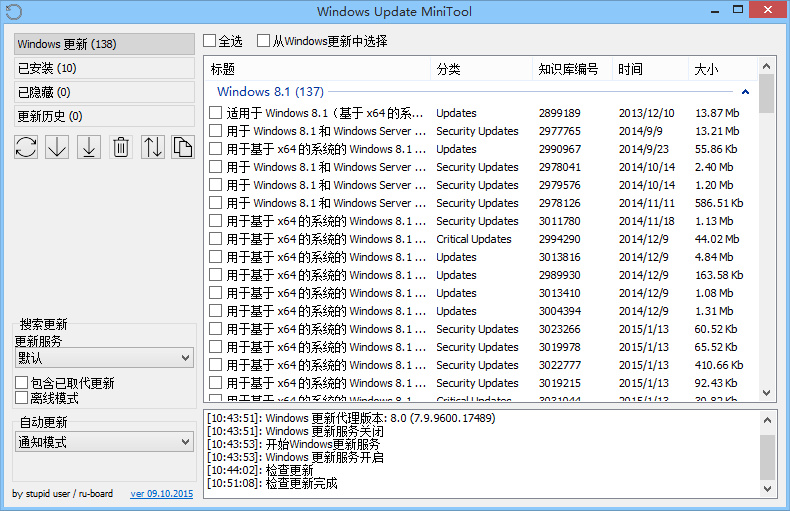
Task: Click the trash uninstall icon
Action: pos(120,147)
